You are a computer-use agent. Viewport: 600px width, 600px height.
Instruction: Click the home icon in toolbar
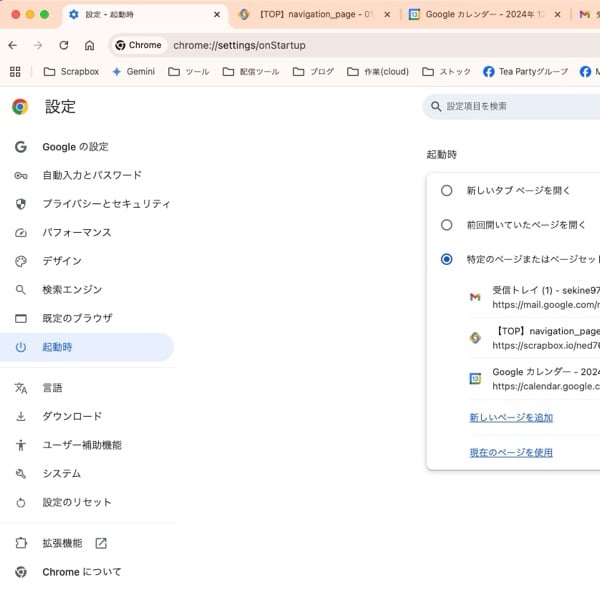(x=90, y=45)
